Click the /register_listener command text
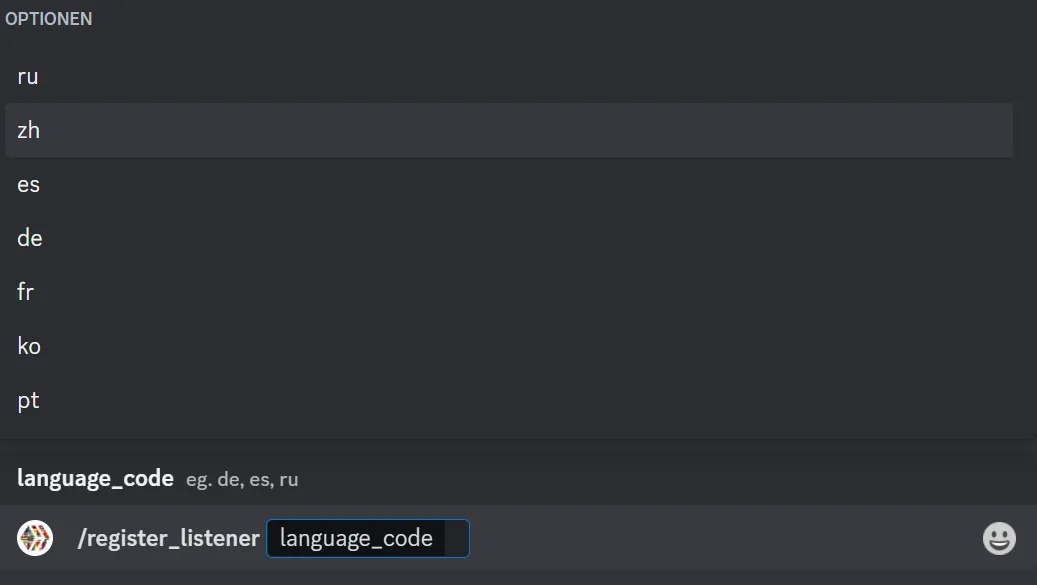 [x=169, y=538]
